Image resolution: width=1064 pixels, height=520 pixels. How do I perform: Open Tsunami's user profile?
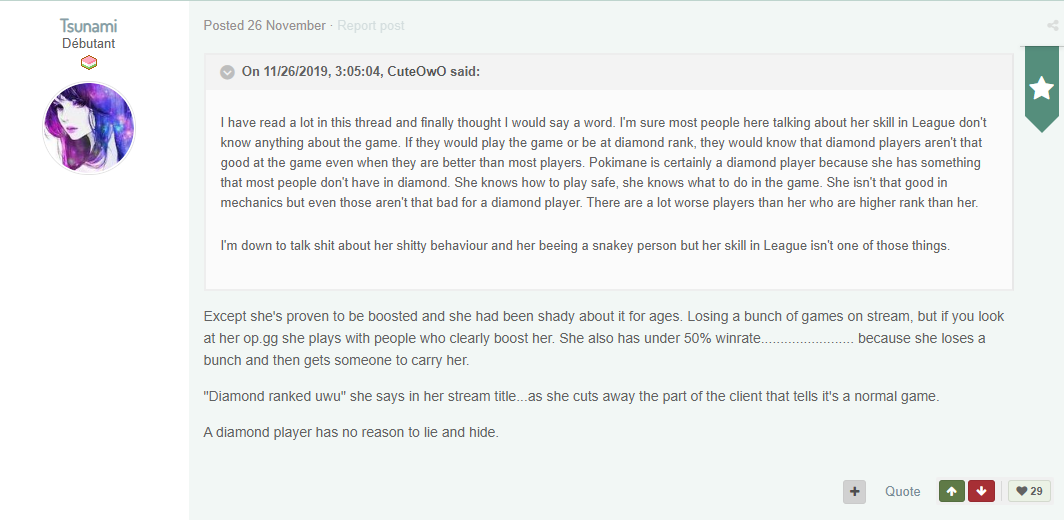89,26
